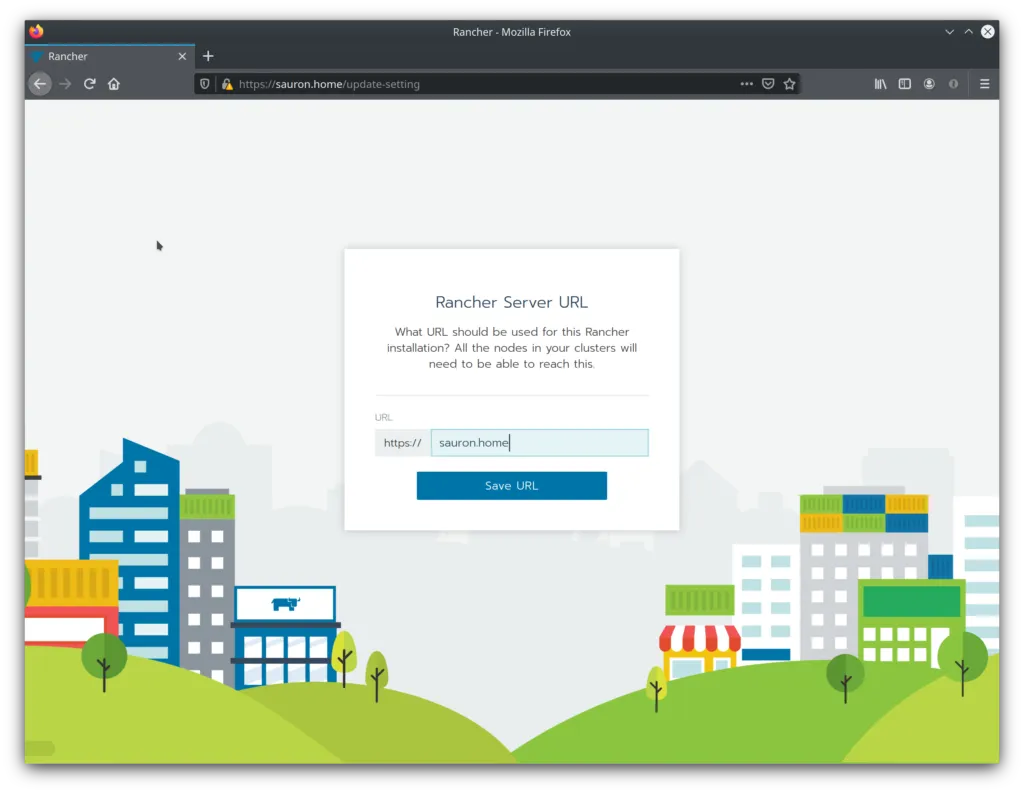Click the padlock security warning icon

(227, 84)
